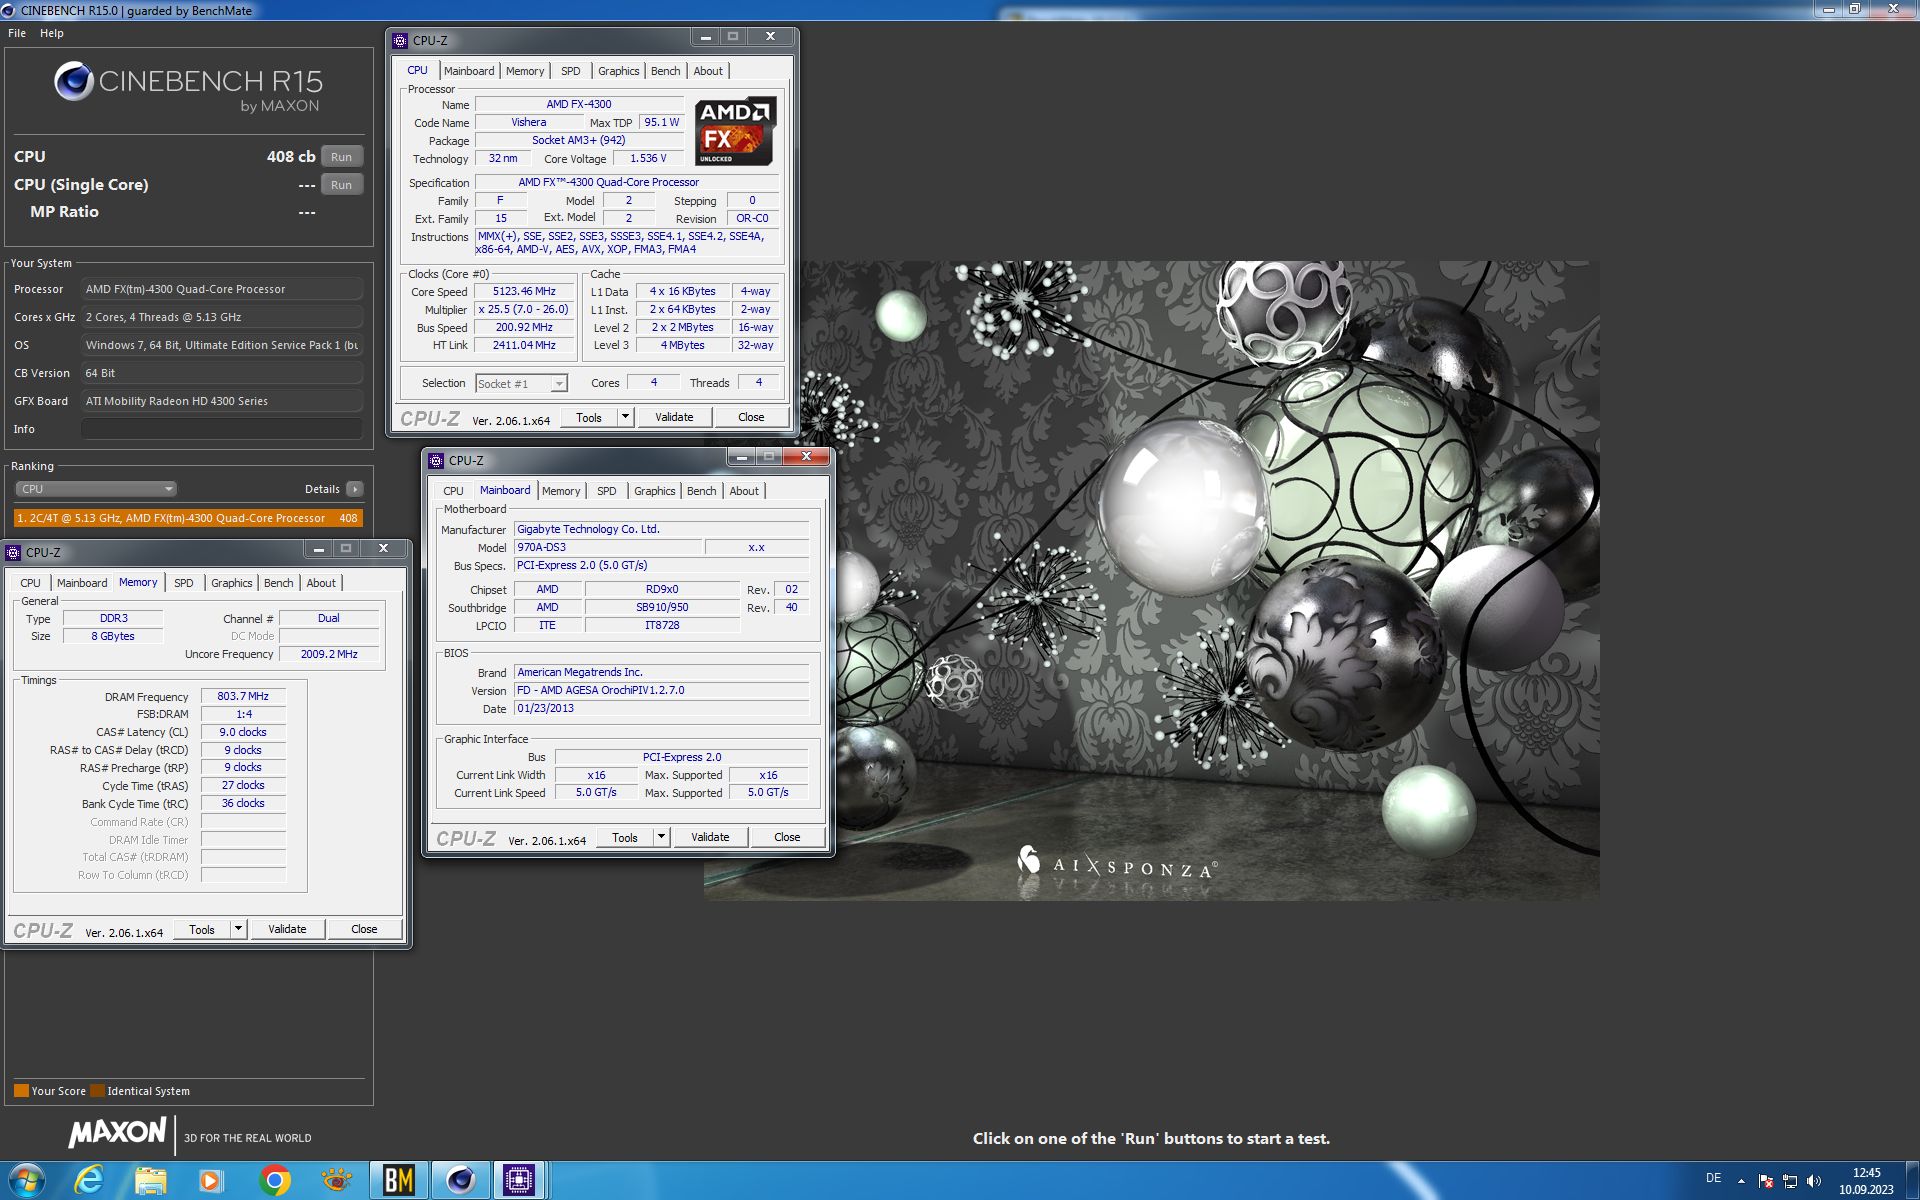Click Validate in Memory CPU-Z window
Viewport: 1920px width, 1200px height.
(287, 929)
